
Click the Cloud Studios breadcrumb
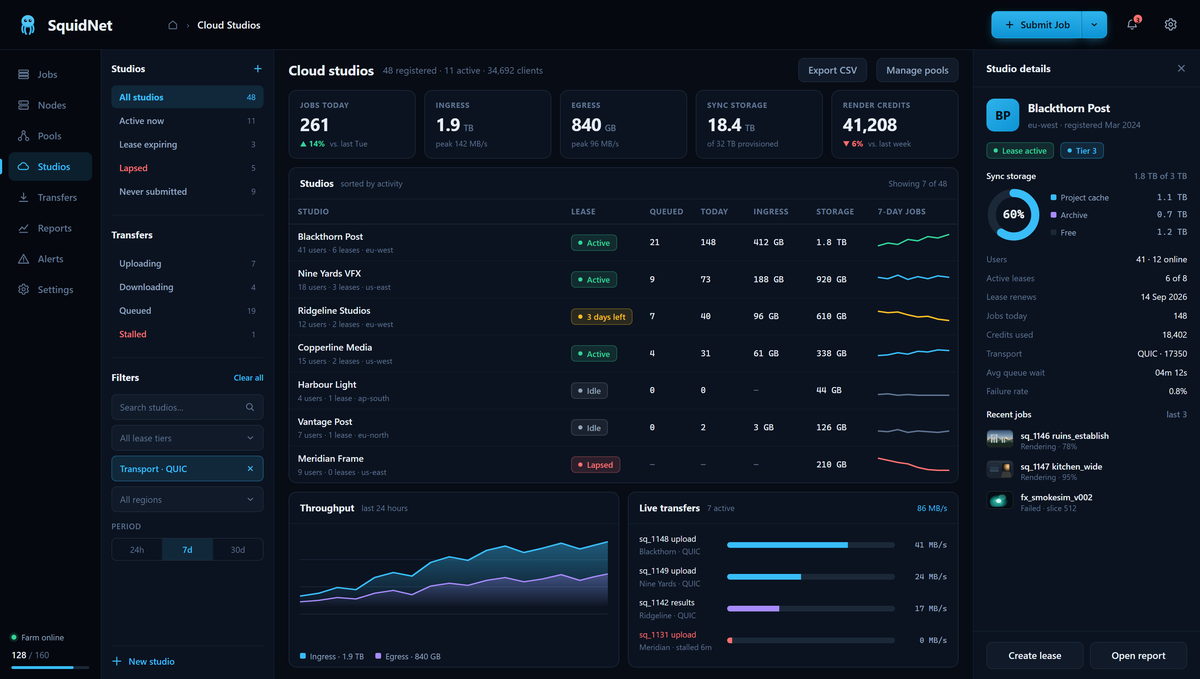[x=229, y=25]
